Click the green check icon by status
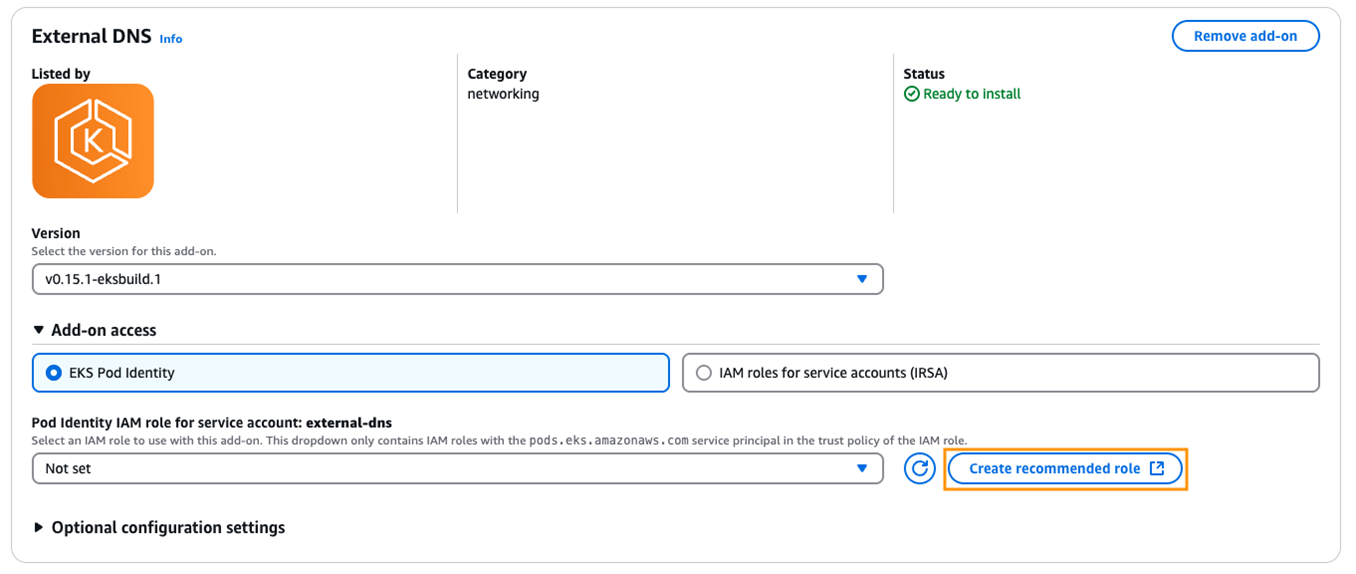Image resolution: width=1356 pixels, height=574 pixels. (911, 94)
